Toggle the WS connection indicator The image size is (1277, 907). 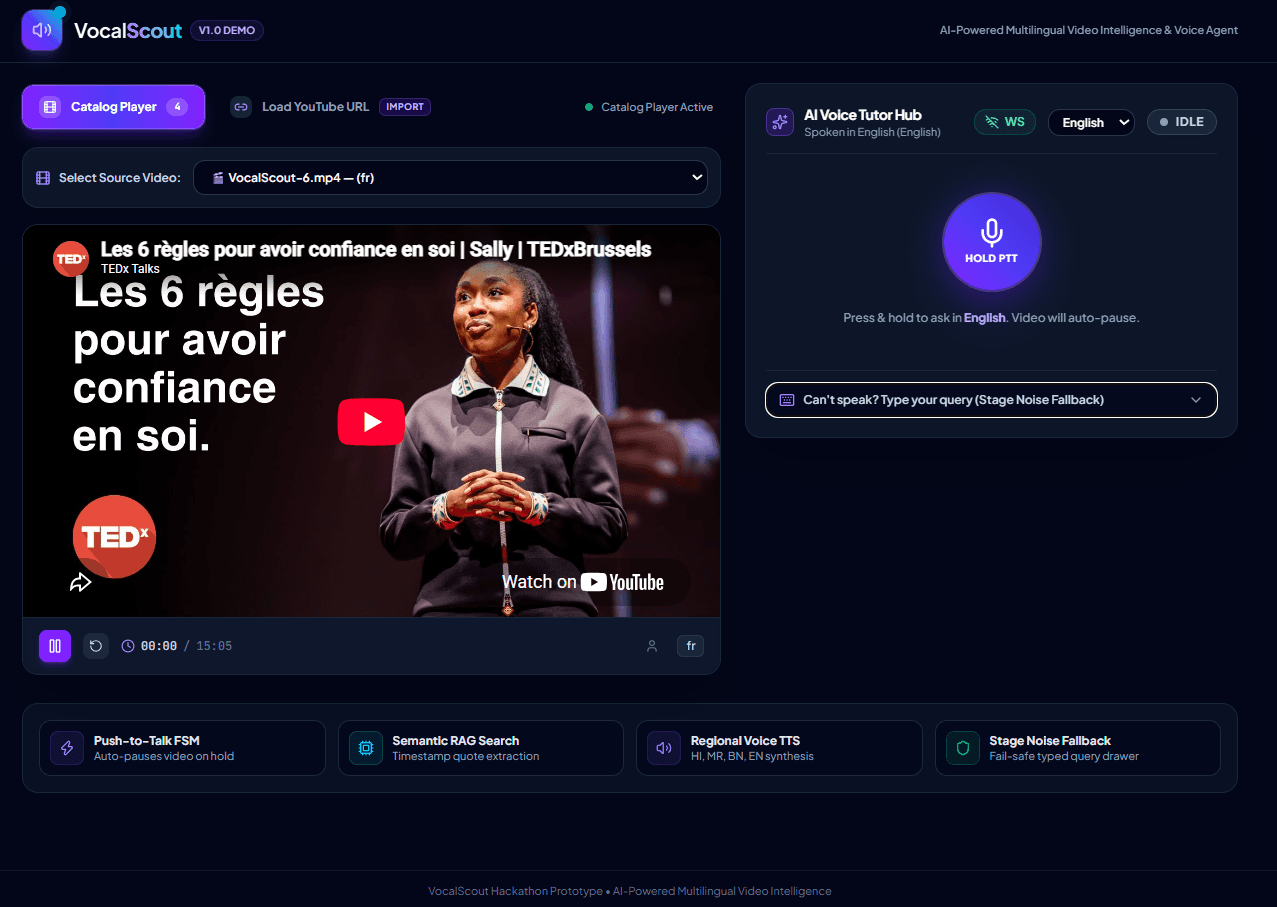click(x=1005, y=122)
